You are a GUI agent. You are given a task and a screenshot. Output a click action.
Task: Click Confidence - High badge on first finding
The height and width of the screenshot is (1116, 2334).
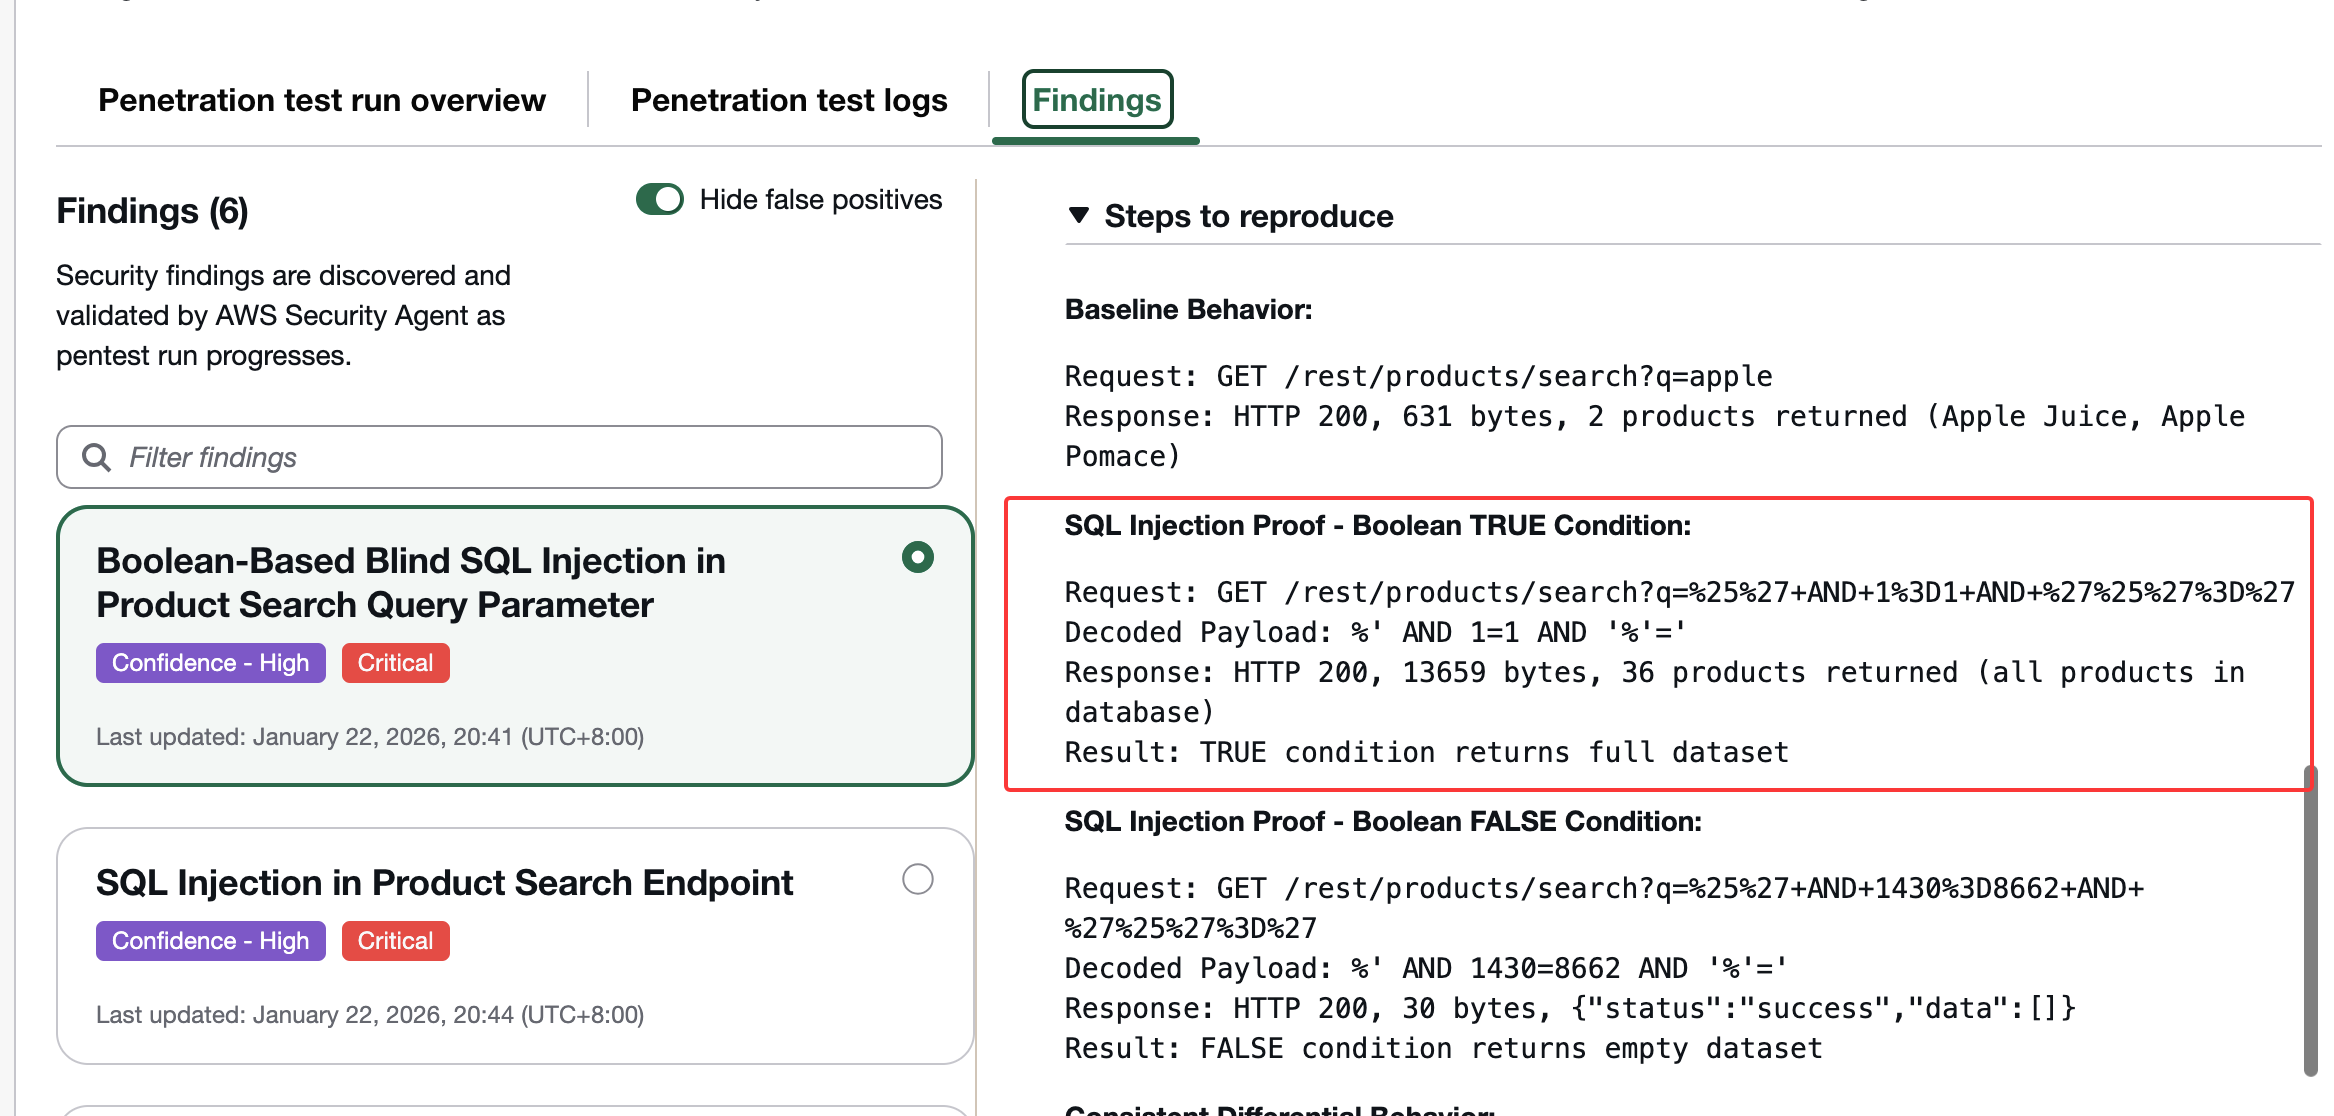coord(210,663)
